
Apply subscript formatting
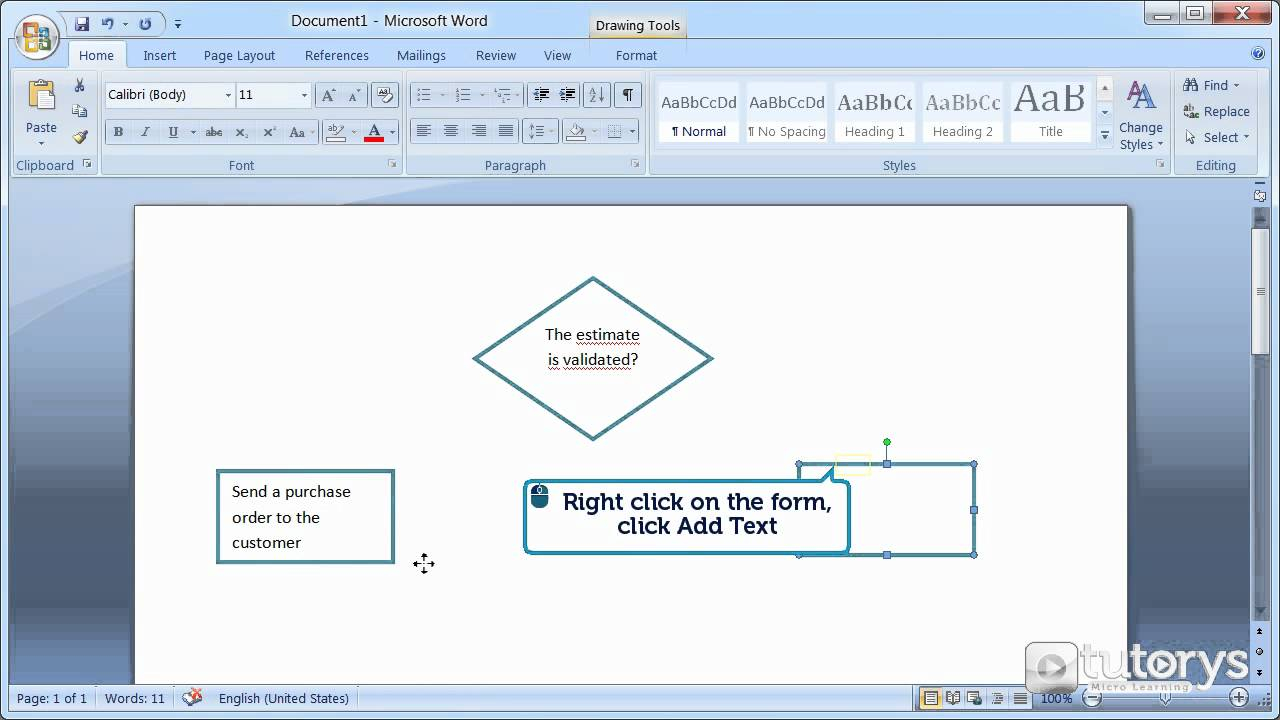pos(241,132)
